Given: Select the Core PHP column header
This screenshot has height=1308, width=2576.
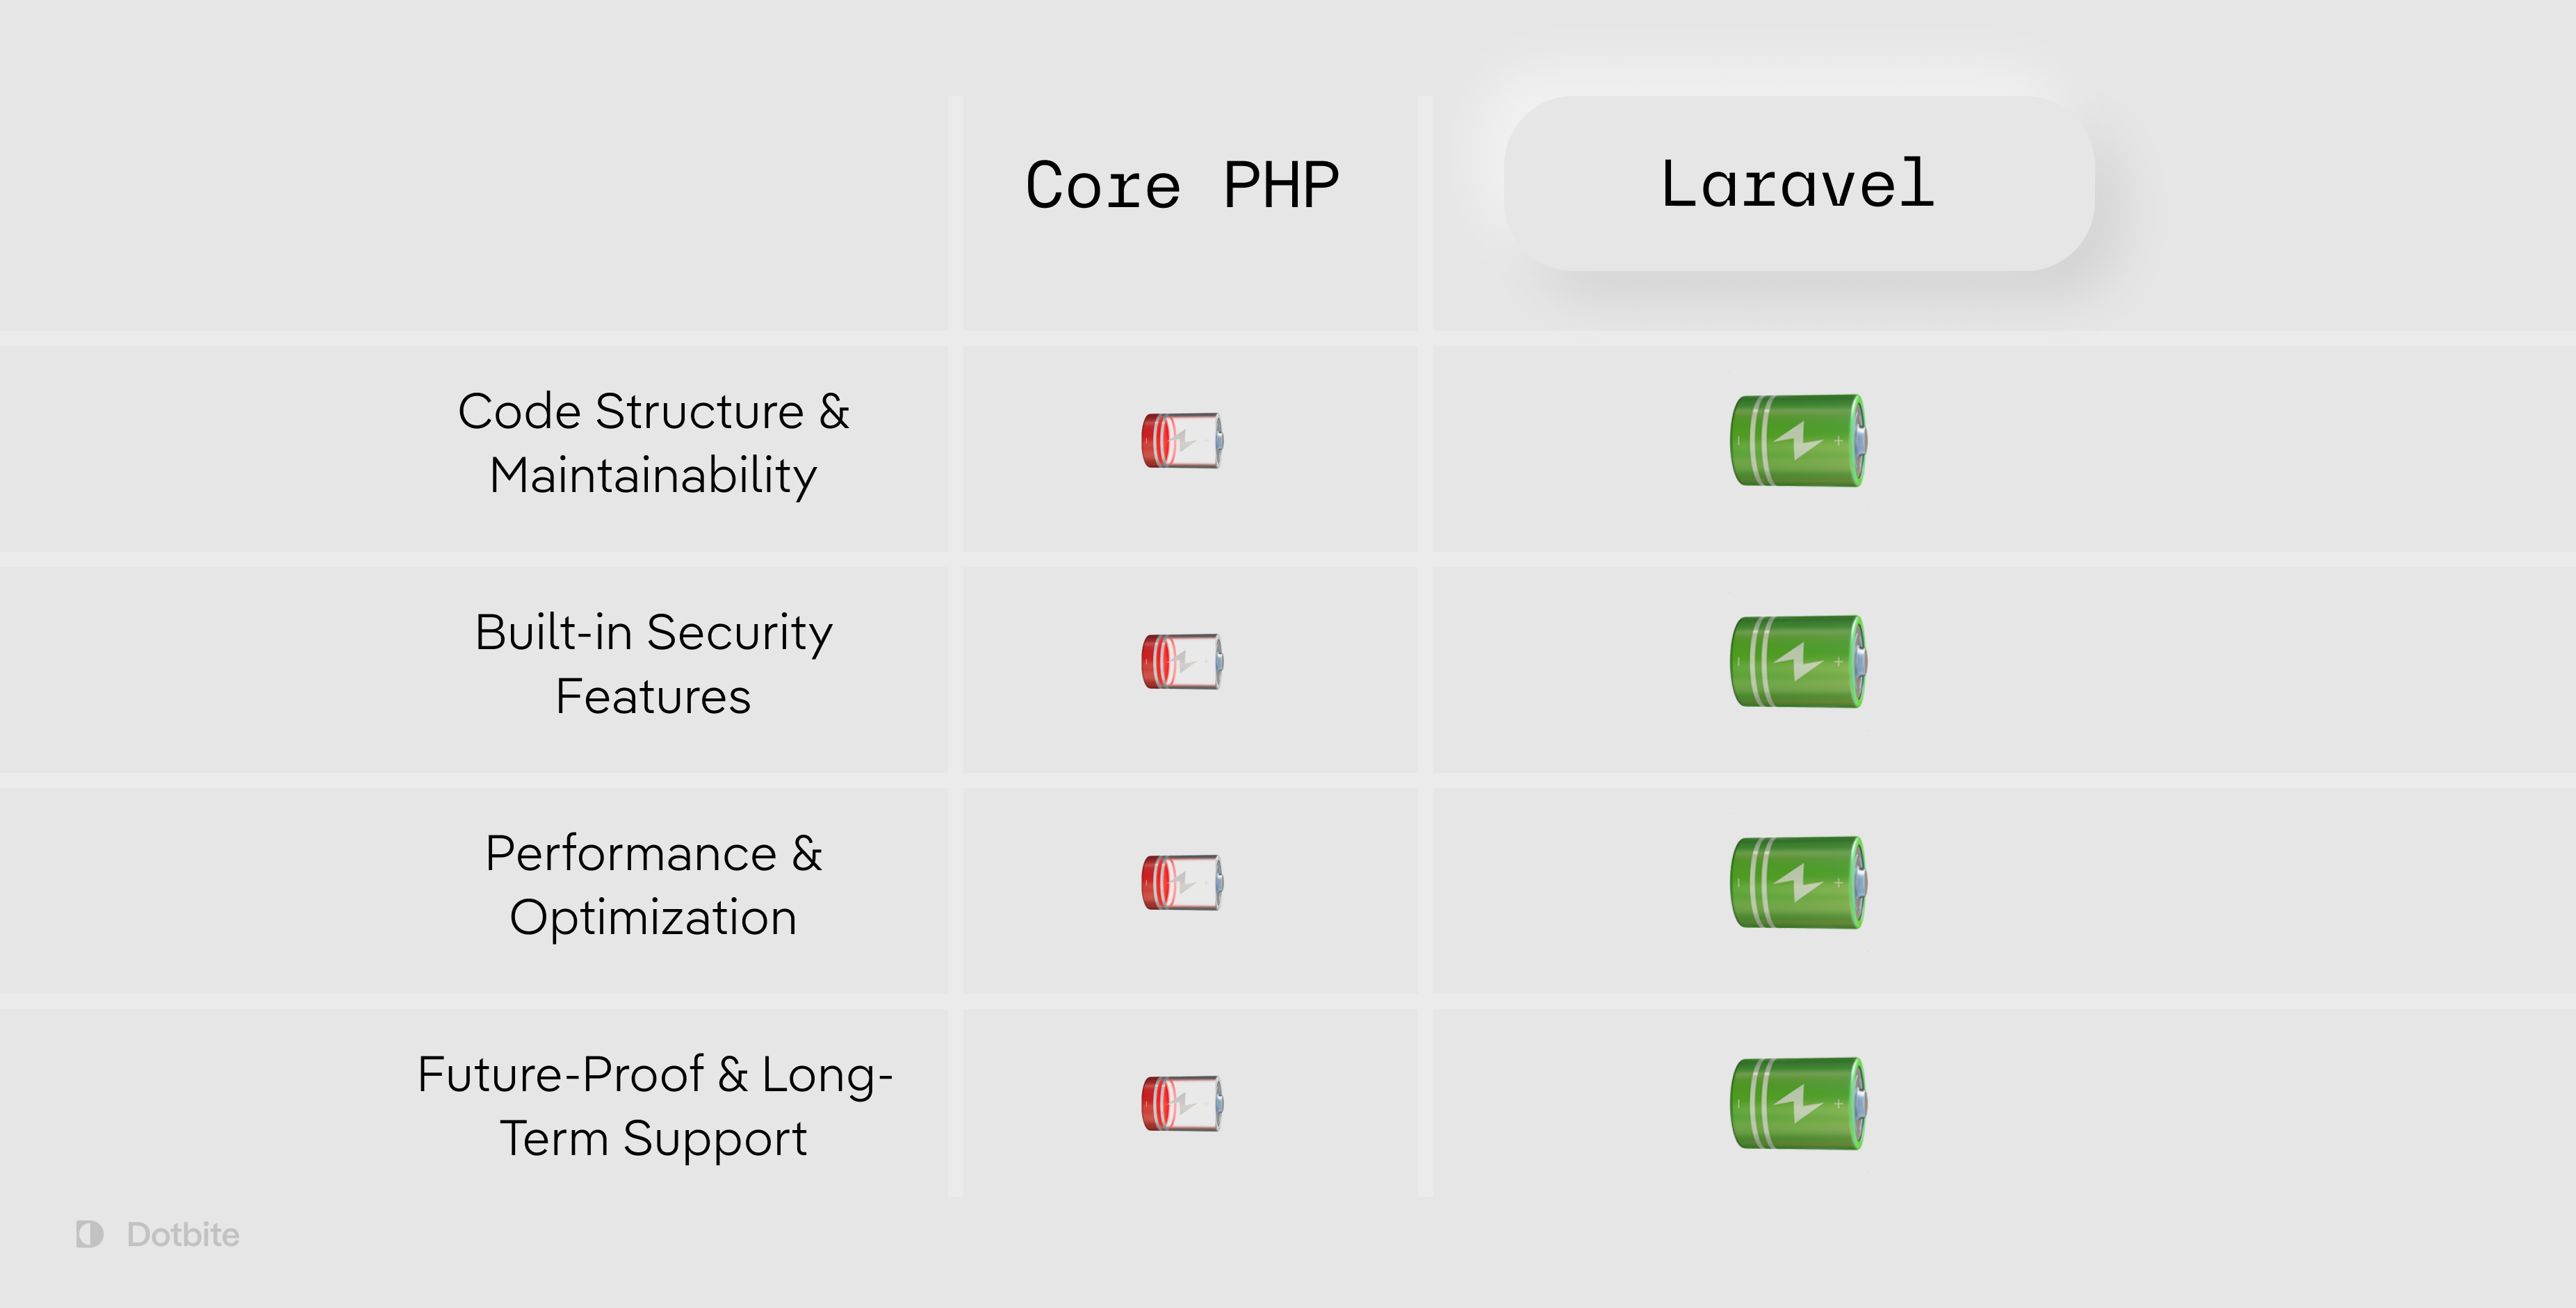Looking at the screenshot, I should [x=1182, y=185].
